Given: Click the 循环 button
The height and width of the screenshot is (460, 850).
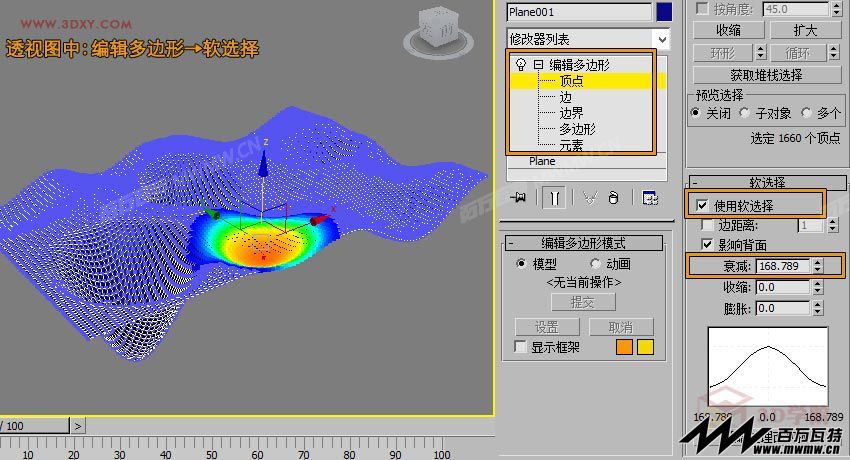Looking at the screenshot, I should pos(797,53).
